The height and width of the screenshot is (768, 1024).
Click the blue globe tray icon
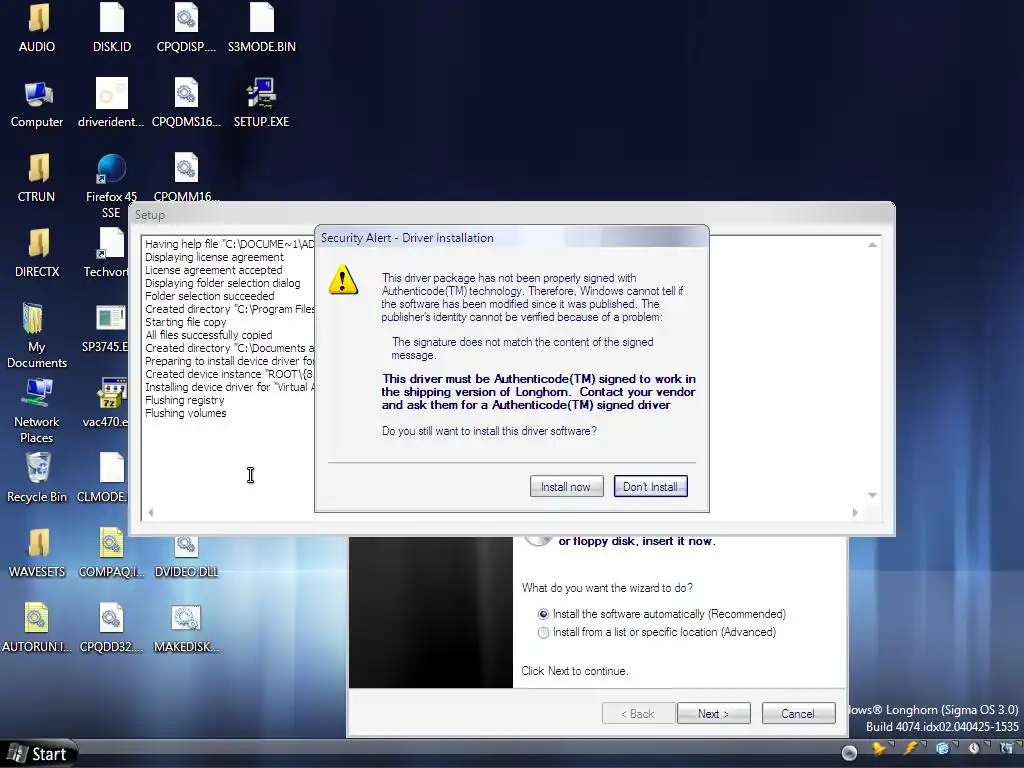pos(942,748)
